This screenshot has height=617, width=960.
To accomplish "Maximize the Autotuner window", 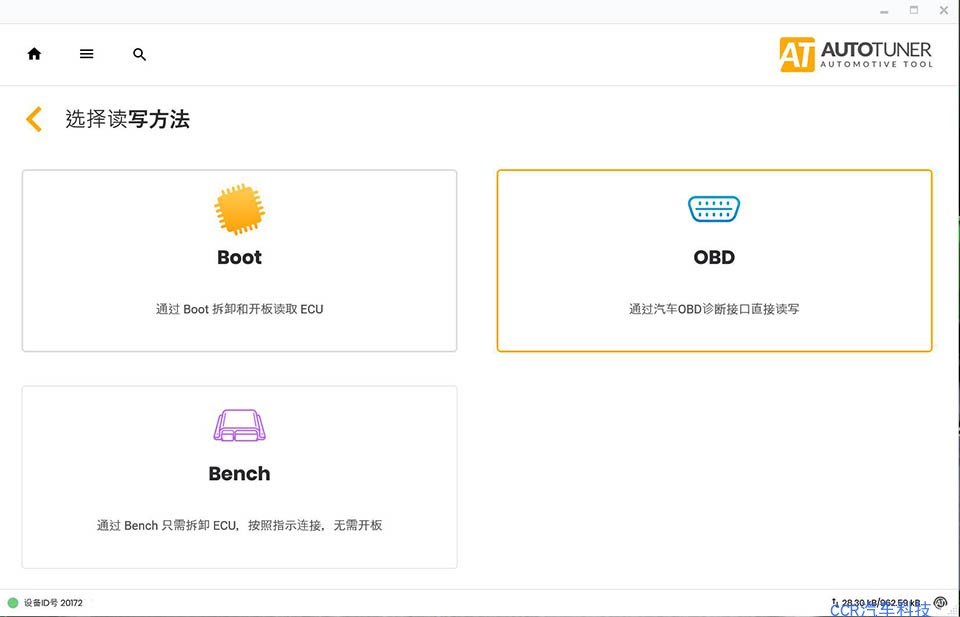I will [913, 10].
